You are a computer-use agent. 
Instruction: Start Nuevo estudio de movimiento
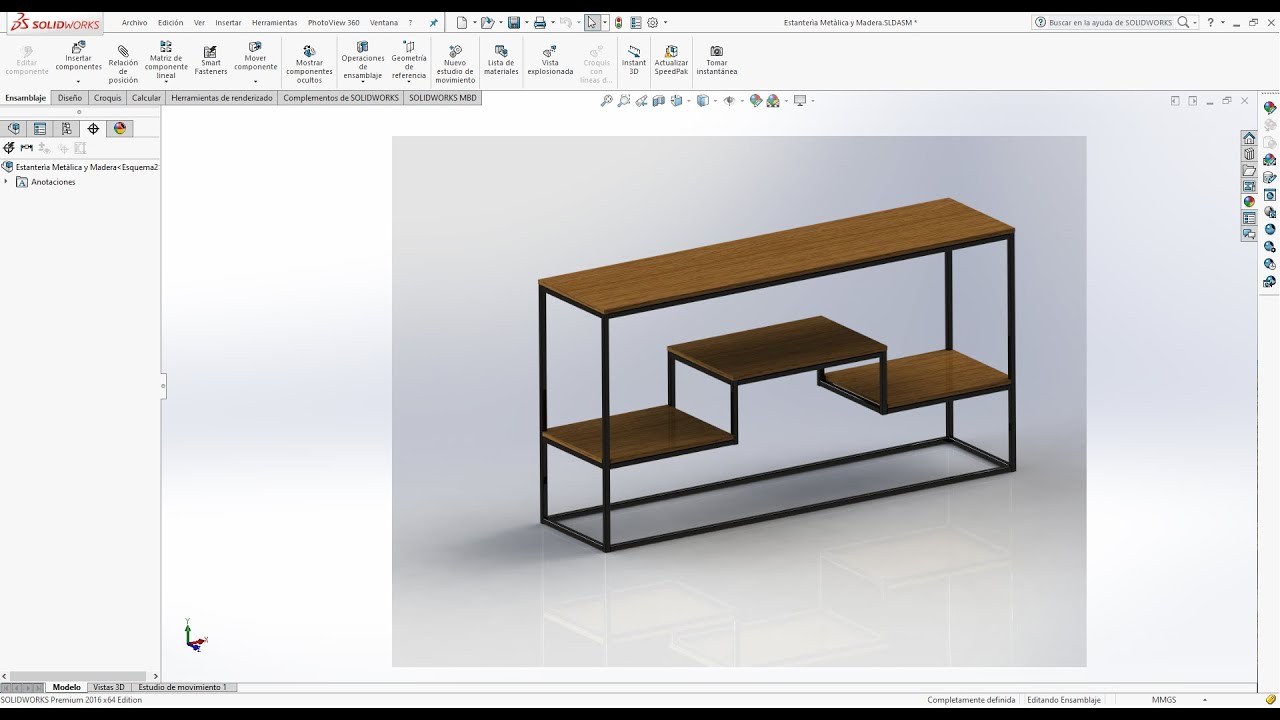[455, 63]
